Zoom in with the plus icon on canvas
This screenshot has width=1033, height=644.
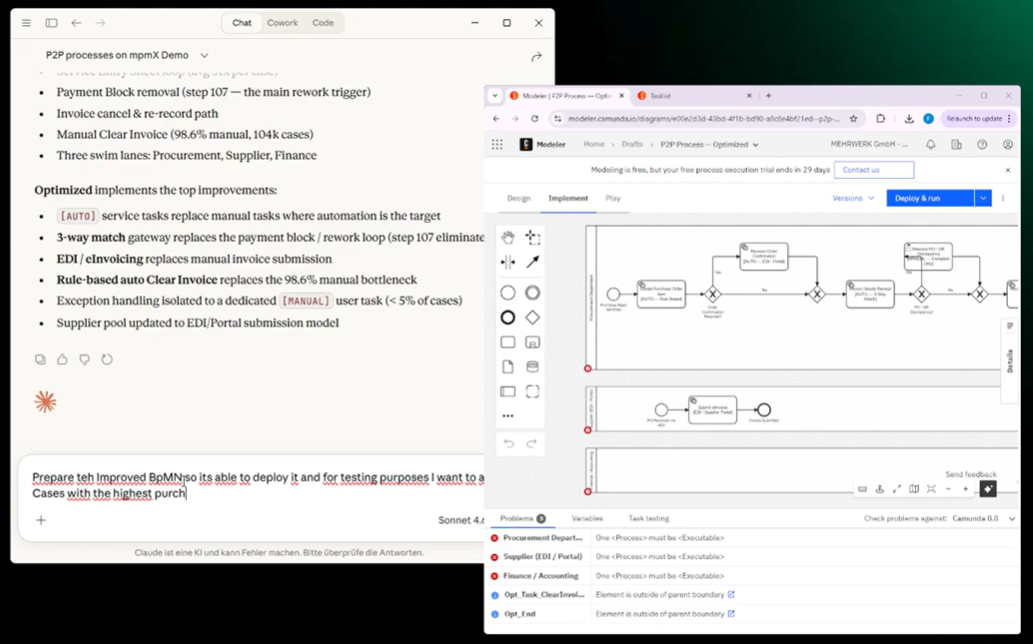coord(965,489)
